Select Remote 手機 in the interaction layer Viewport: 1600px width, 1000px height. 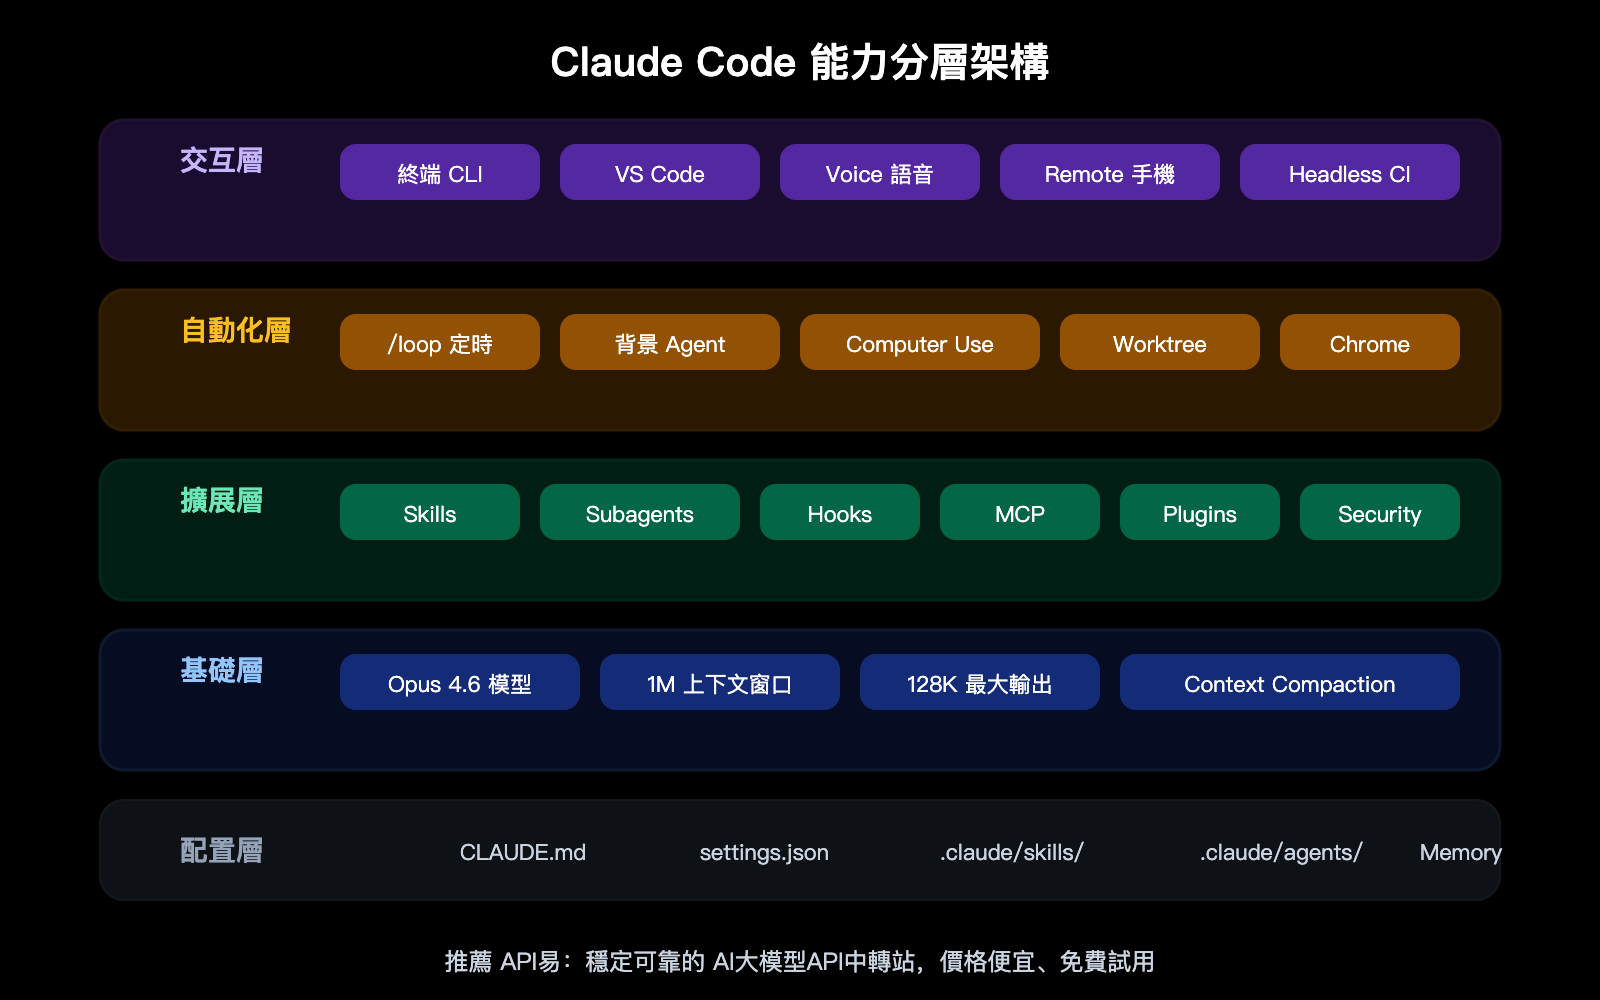point(1109,172)
